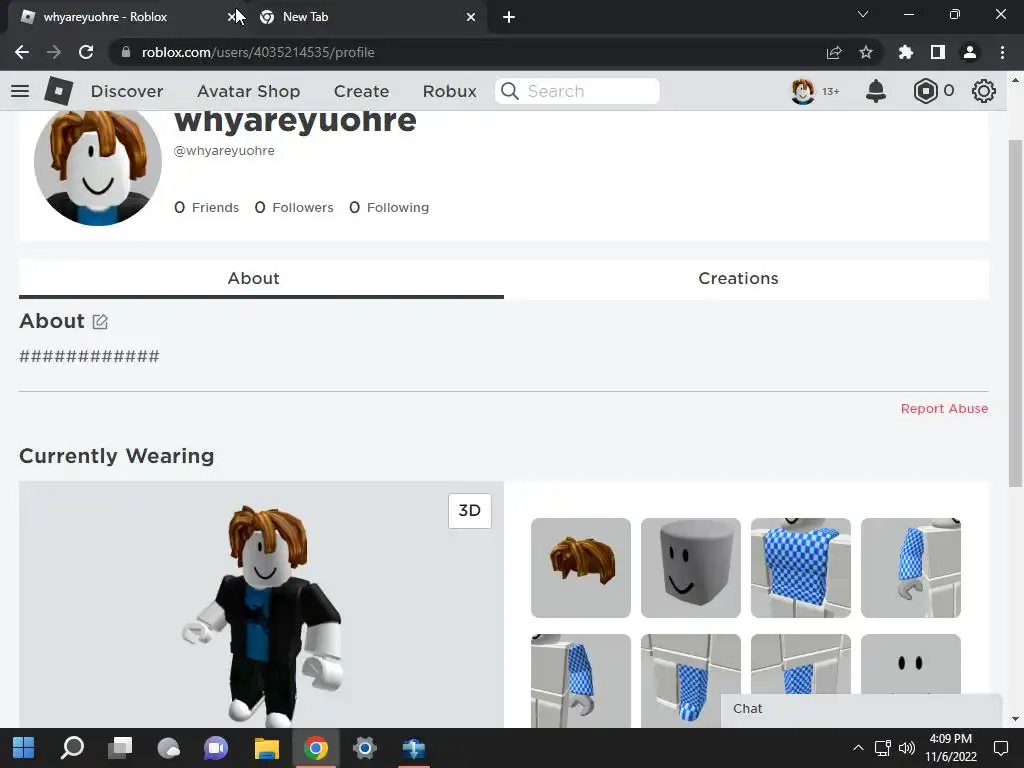The height and width of the screenshot is (768, 1024).
Task: Open Windows taskbar search
Action: pyautogui.click(x=72, y=748)
